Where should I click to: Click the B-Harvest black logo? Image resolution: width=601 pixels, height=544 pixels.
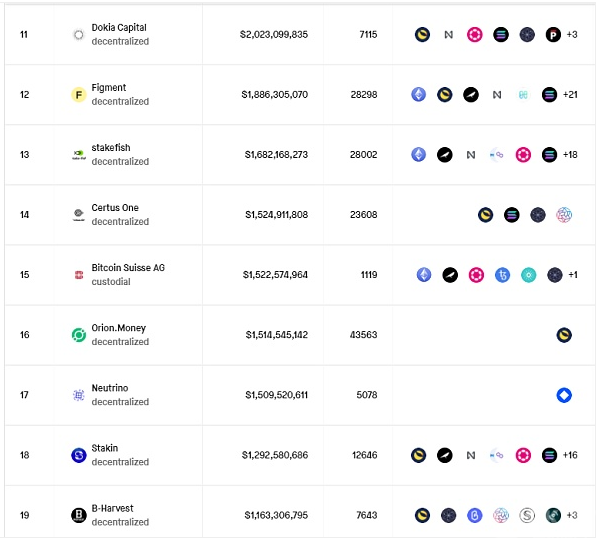79,515
